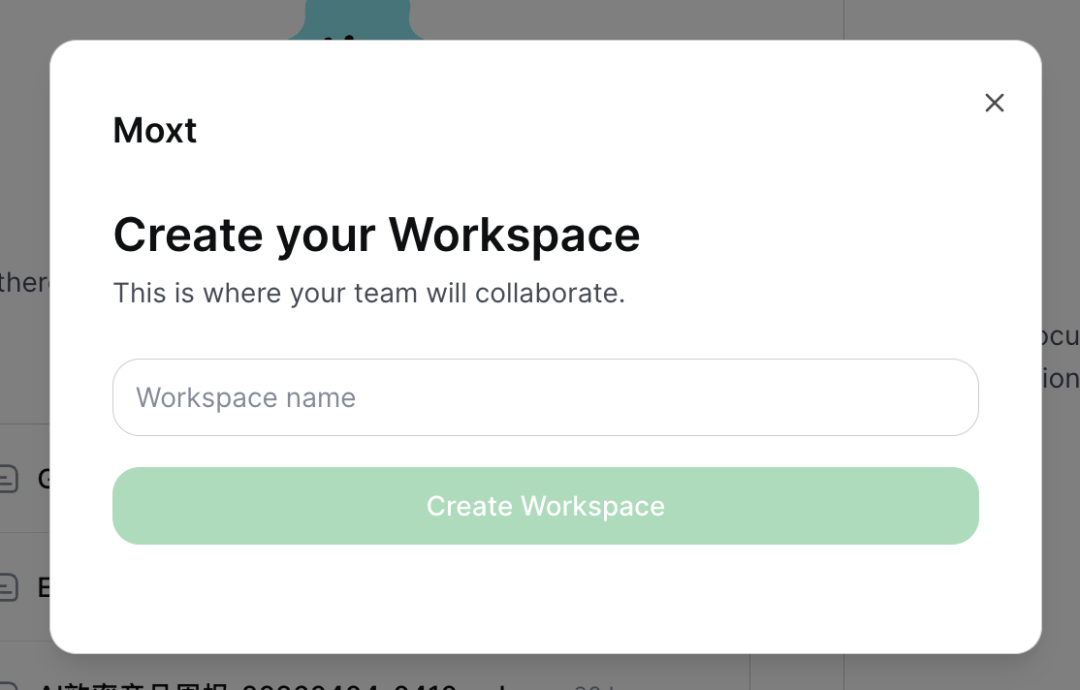Screen dimensions: 1080x690
Task: Click the cut-off "ocu" text at the right edge
Action: (1060, 336)
